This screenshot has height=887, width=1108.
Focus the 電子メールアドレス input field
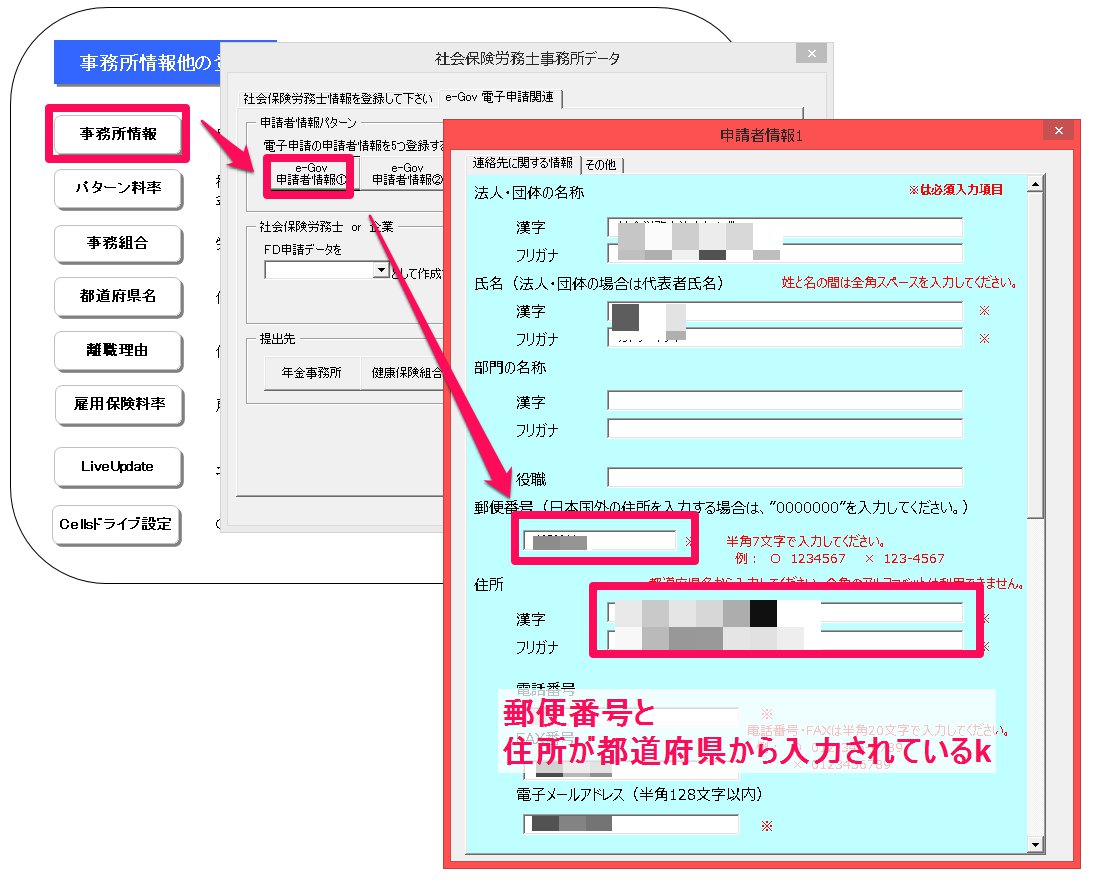coord(630,823)
